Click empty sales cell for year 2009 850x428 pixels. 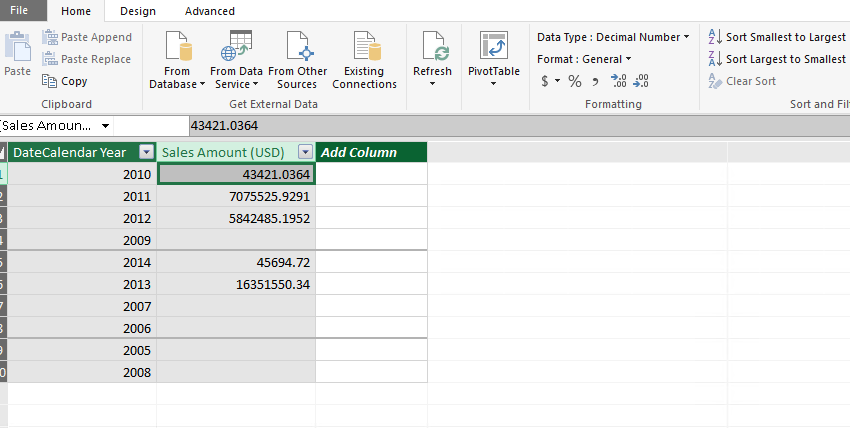236,240
